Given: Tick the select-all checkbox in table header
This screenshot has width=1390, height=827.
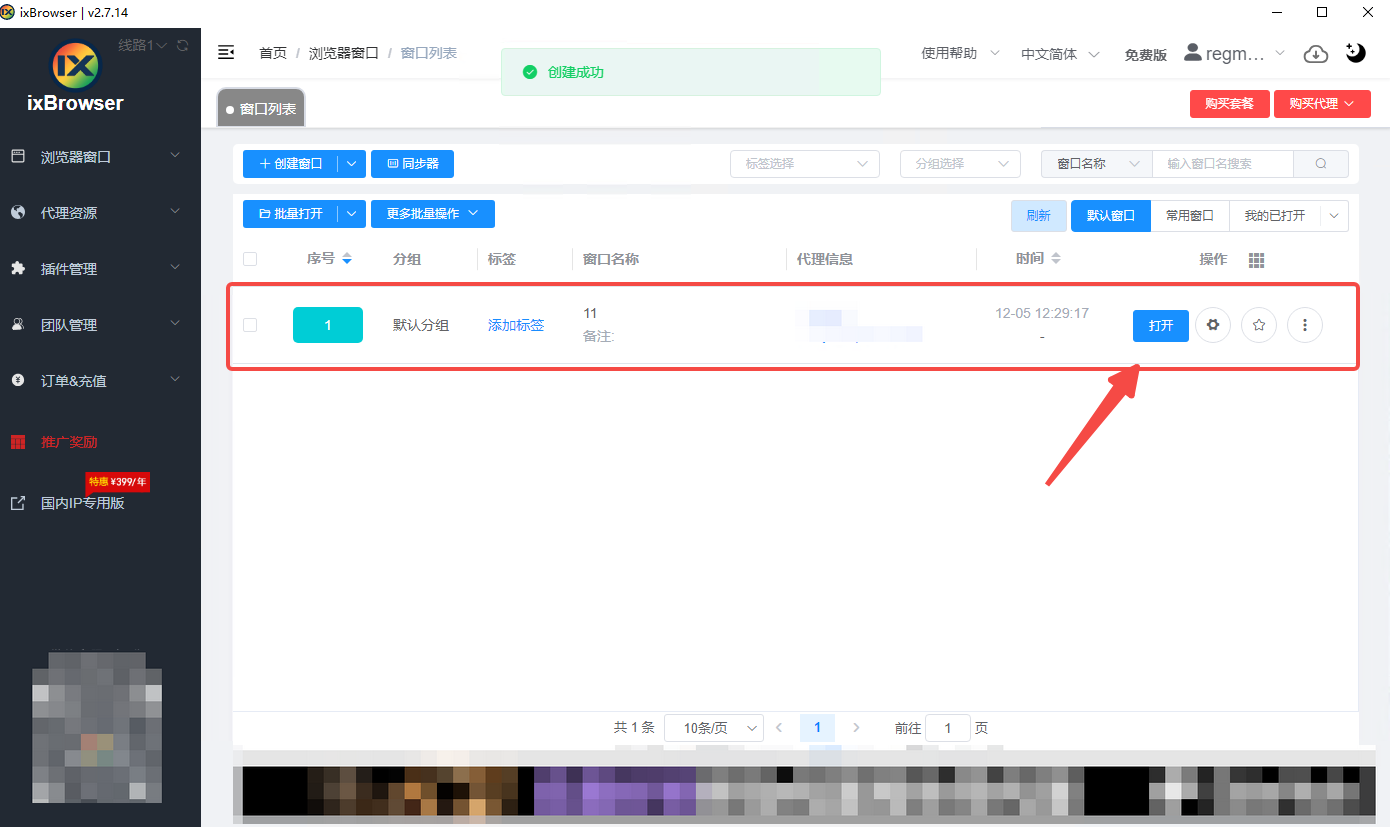Looking at the screenshot, I should [250, 259].
